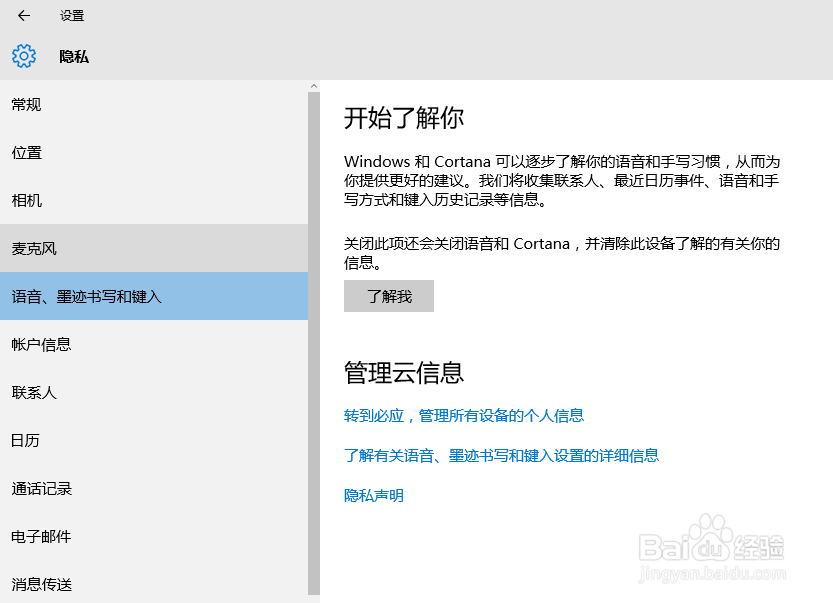Click the 了解我 button

click(x=389, y=296)
